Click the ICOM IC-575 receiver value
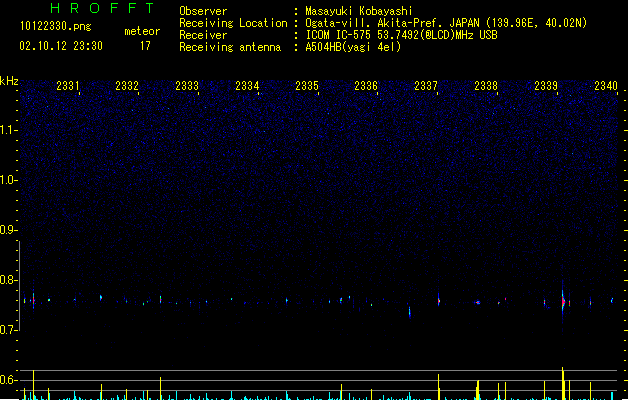The height and width of the screenshot is (400, 629). click(x=402, y=35)
